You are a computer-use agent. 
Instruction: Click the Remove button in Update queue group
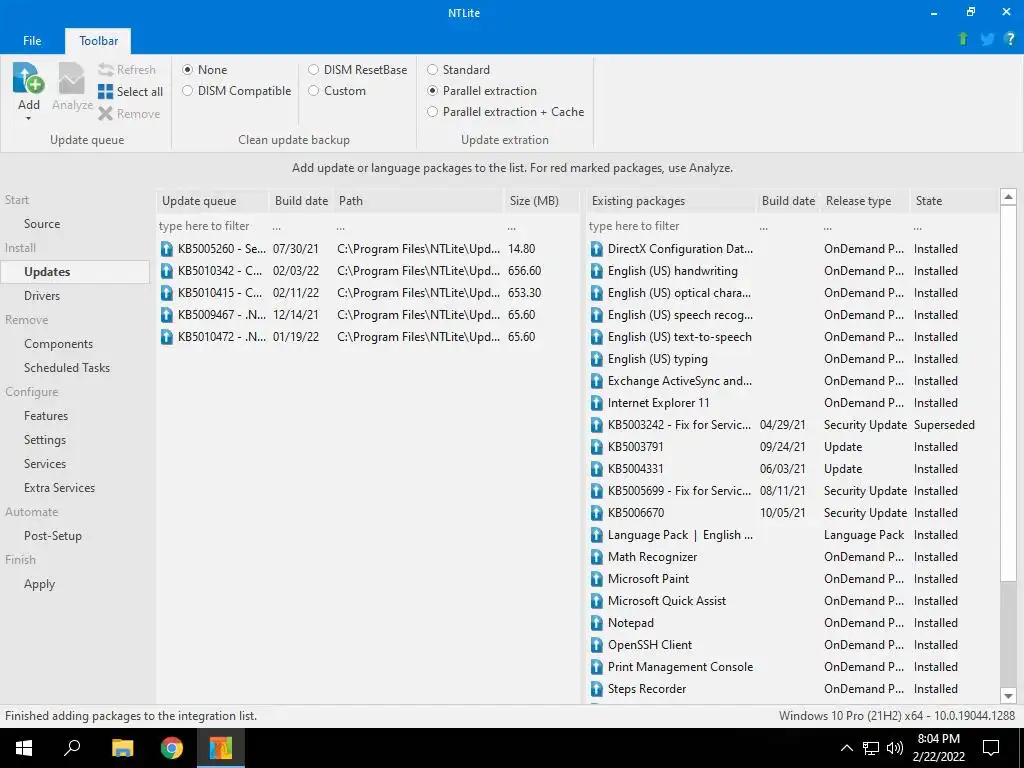[129, 114]
